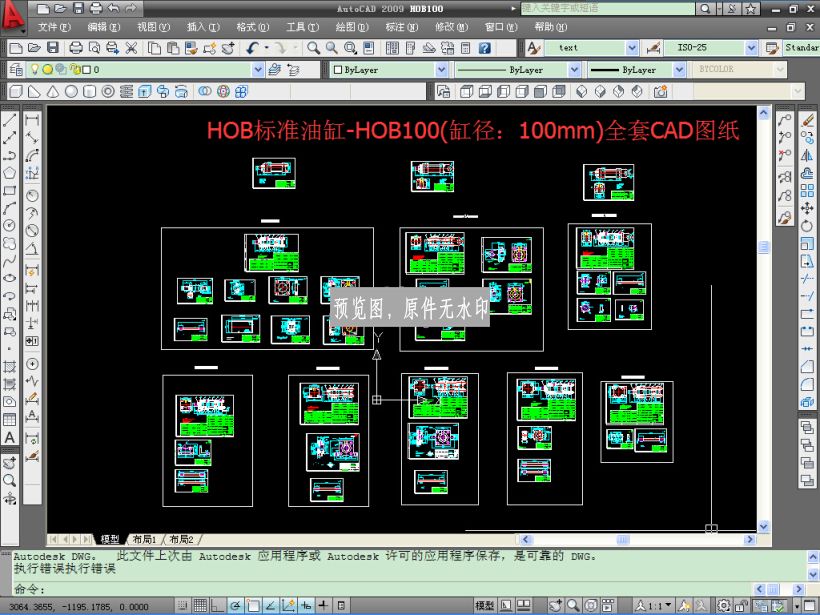Click the Move tool in modify toolbar

click(807, 208)
